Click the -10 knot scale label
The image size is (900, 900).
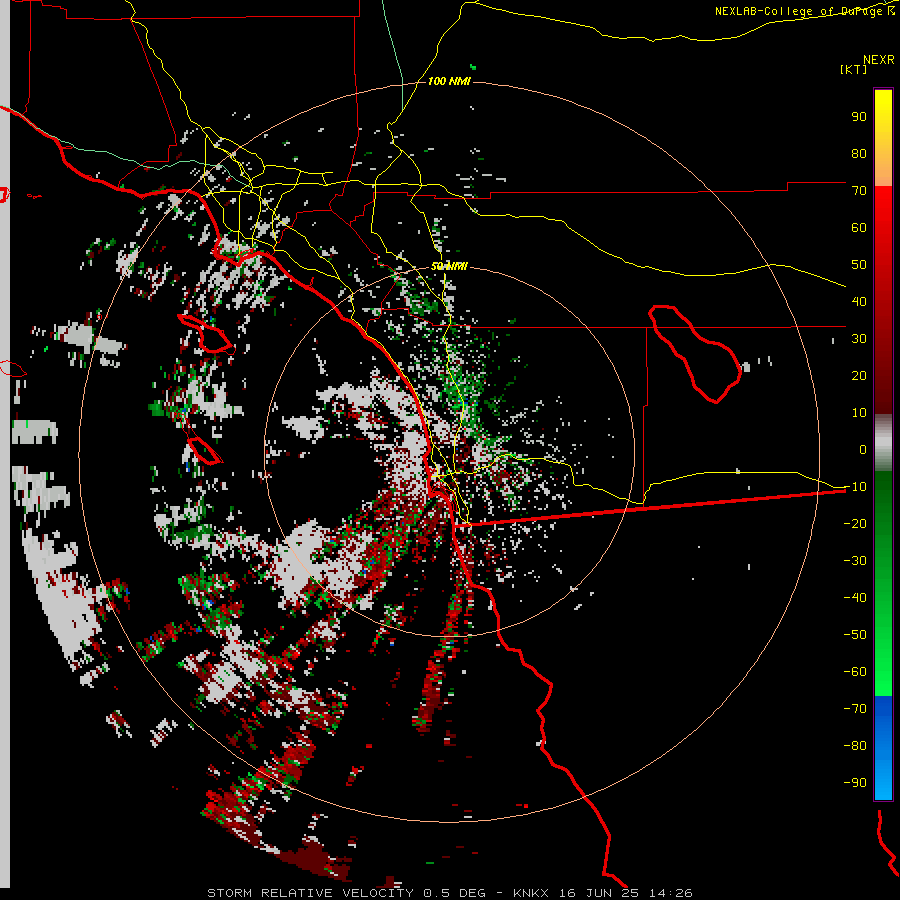(855, 487)
